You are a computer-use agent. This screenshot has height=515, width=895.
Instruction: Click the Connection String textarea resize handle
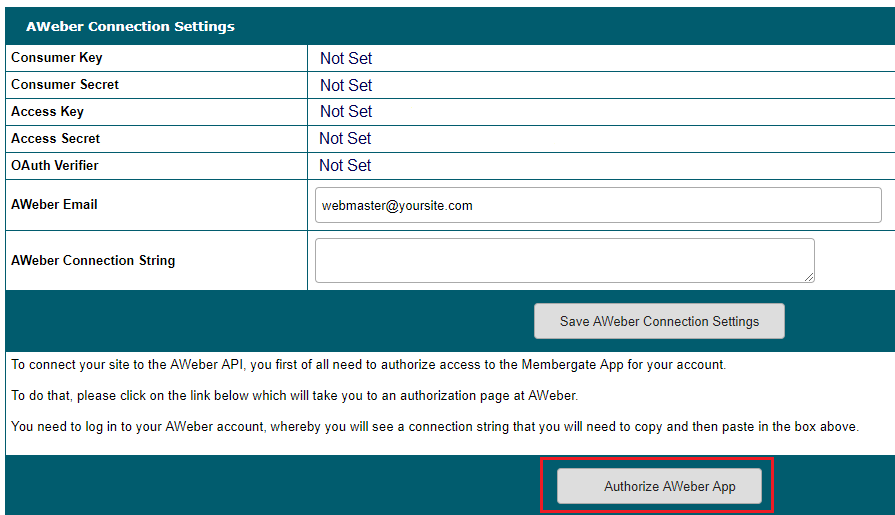click(808, 276)
